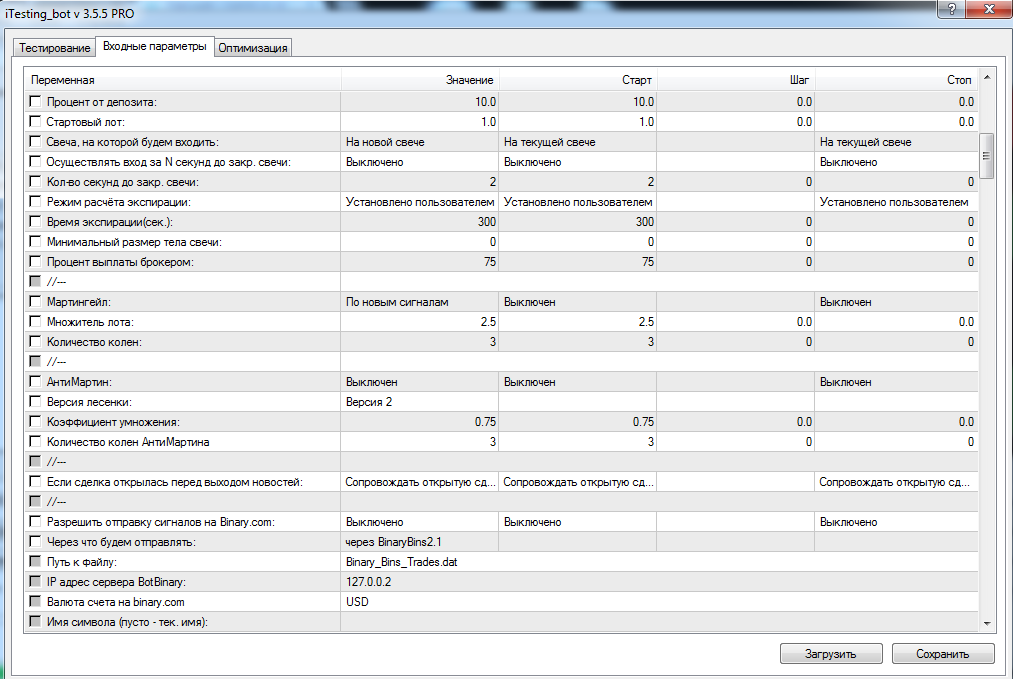Check the 'Время экспирации(сек.)' checkbox
This screenshot has height=679, width=1013.
coord(36,222)
